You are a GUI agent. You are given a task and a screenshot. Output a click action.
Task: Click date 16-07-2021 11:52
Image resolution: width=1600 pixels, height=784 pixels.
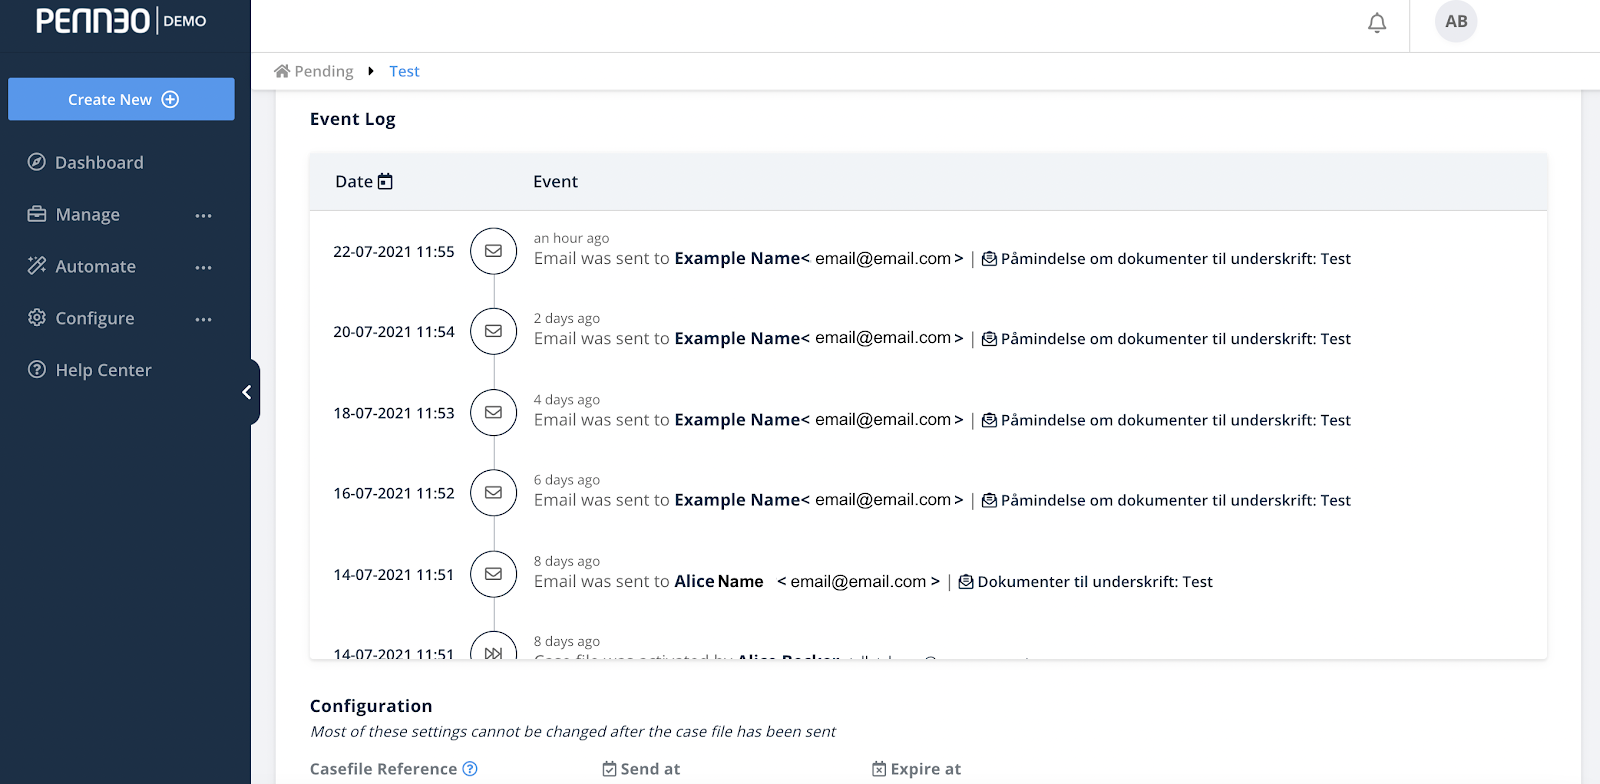(x=394, y=493)
